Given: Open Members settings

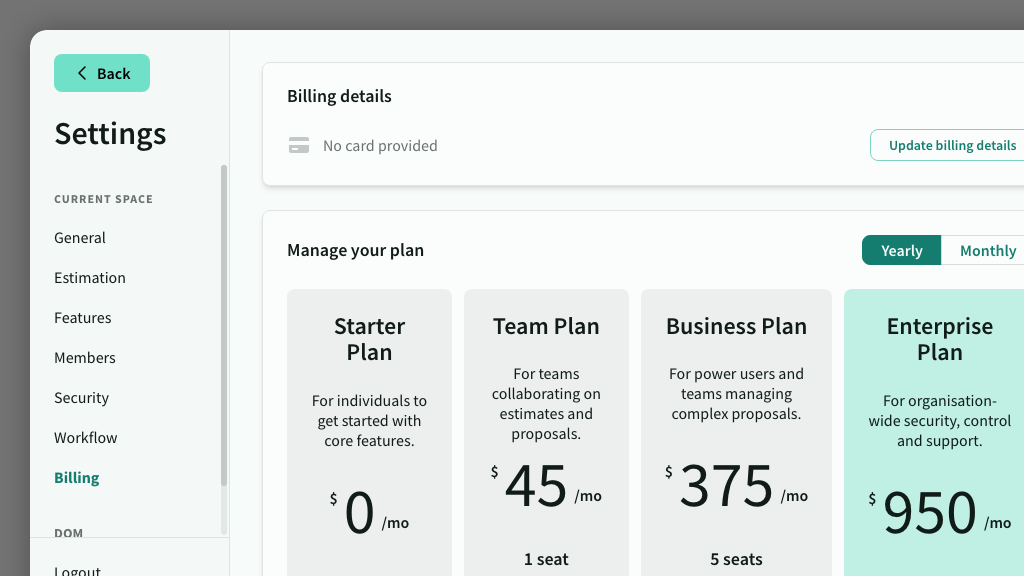Looking at the screenshot, I should coord(85,358).
